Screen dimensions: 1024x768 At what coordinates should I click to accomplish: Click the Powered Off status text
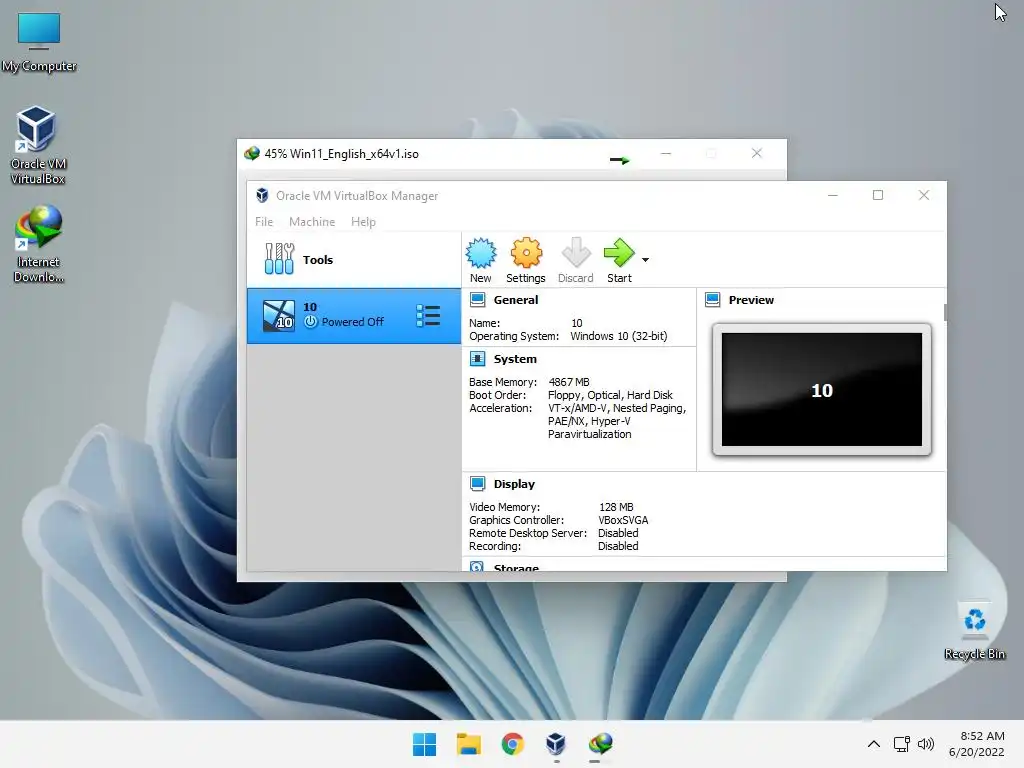(353, 322)
